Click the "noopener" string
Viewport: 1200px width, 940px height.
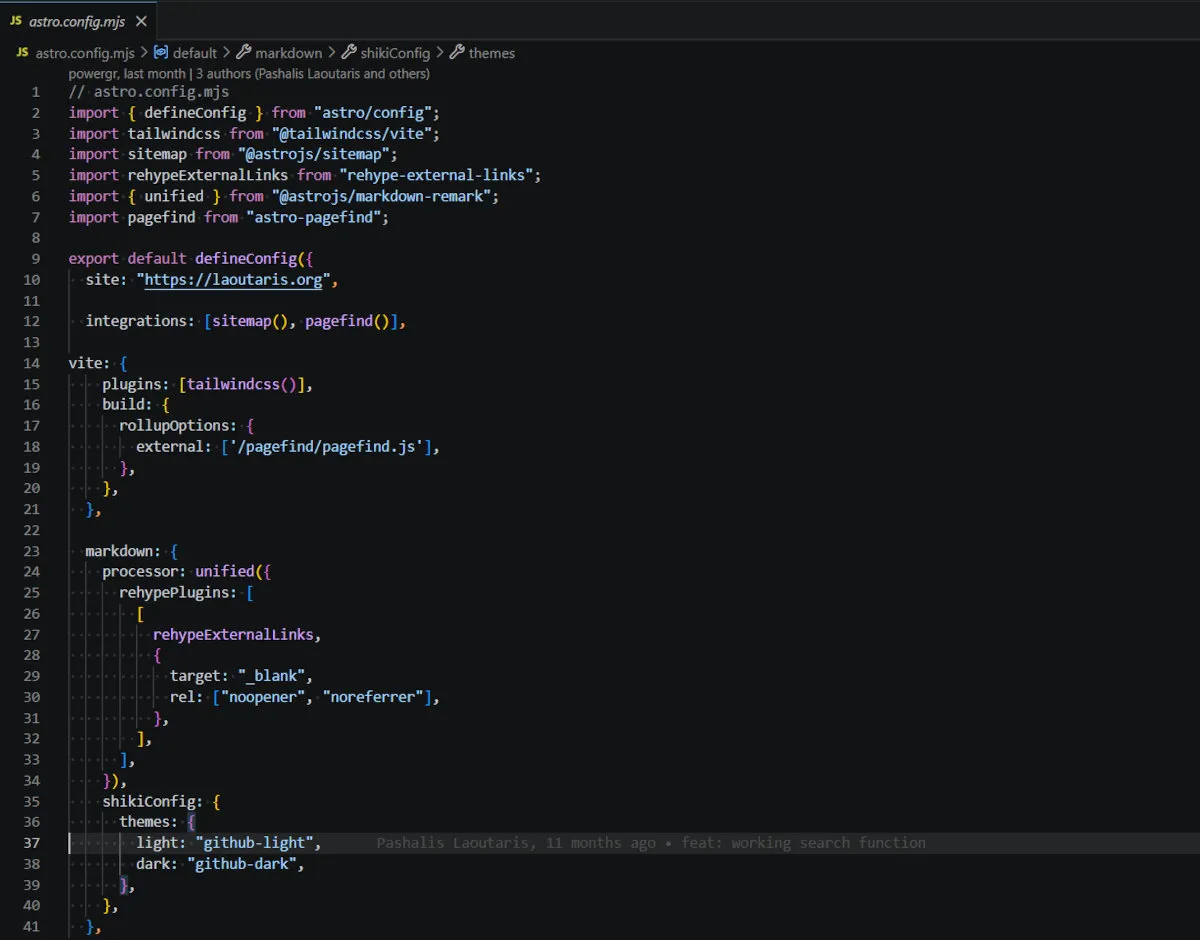click(x=263, y=697)
